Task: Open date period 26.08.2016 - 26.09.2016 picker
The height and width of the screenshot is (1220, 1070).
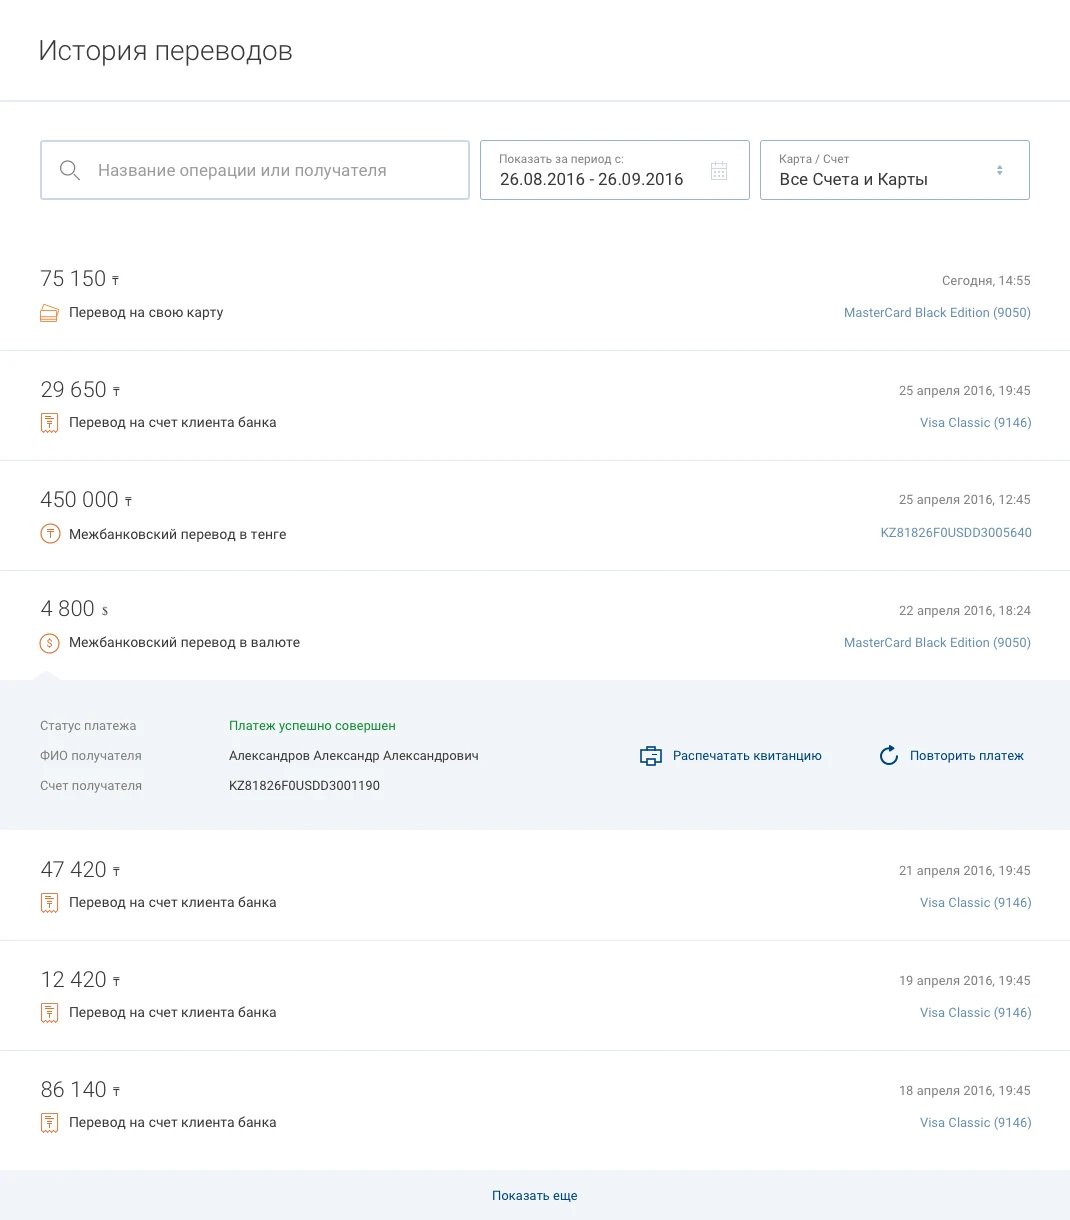Action: pyautogui.click(x=592, y=179)
